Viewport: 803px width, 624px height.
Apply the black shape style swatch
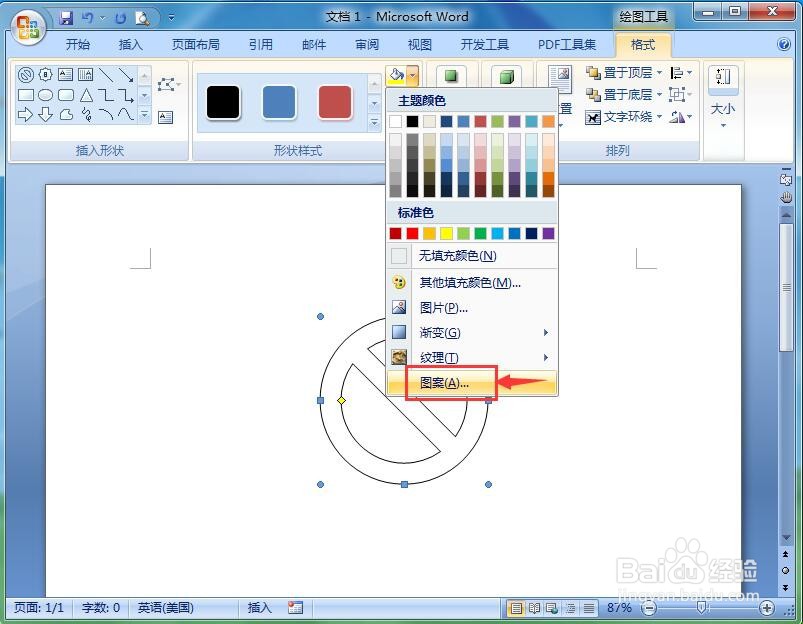223,102
